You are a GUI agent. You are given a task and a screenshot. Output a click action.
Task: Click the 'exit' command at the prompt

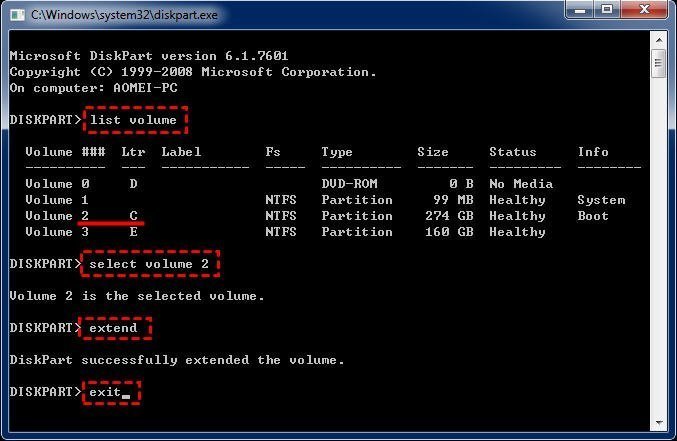[105, 392]
